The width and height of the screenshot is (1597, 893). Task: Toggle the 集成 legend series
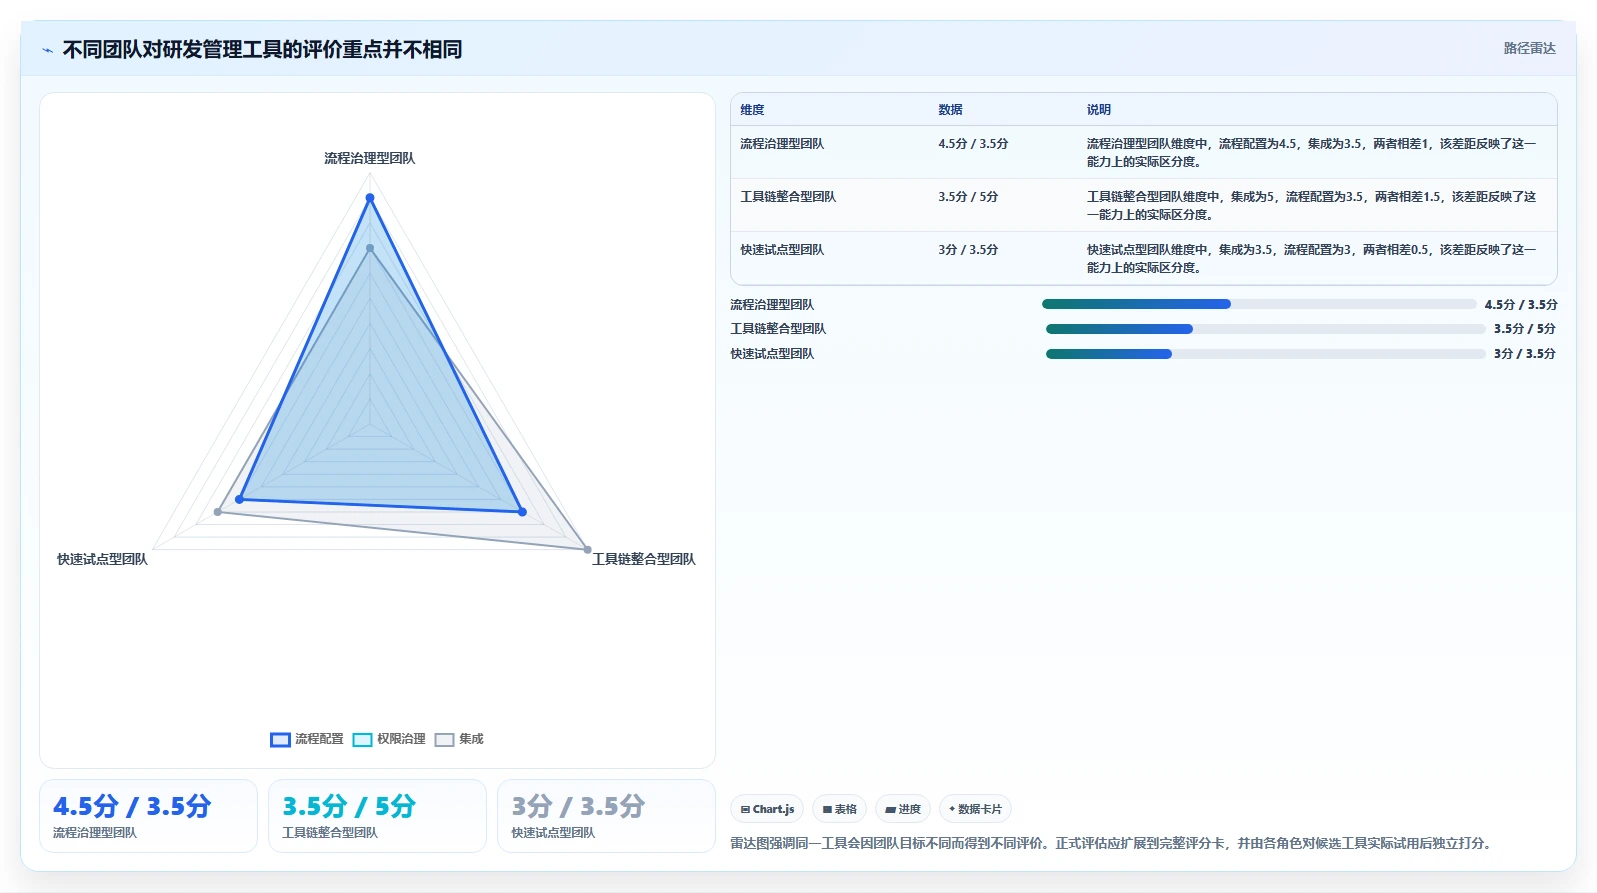point(459,739)
